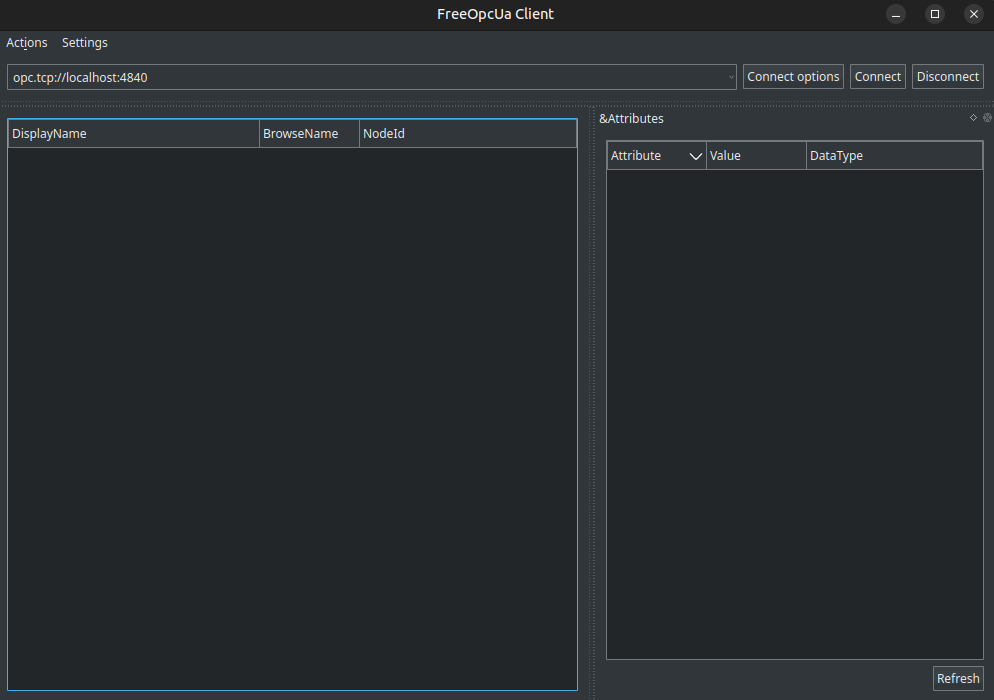Close the FreeOpcUa Client window
The width and height of the screenshot is (994, 700).
tap(974, 14)
